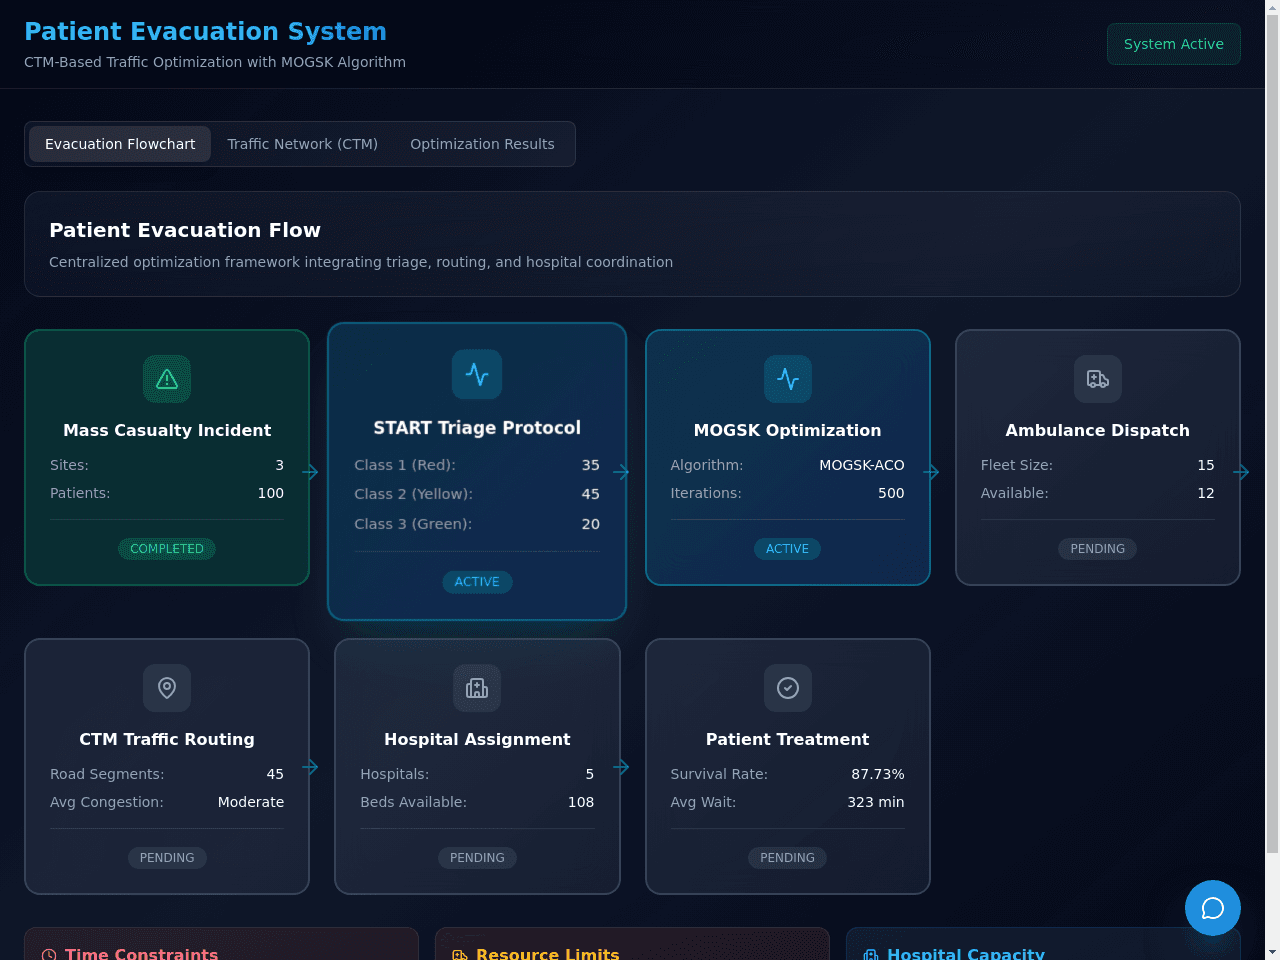Viewport: 1280px width, 960px height.
Task: Click the Hospital Assignment building icon
Action: 477,688
